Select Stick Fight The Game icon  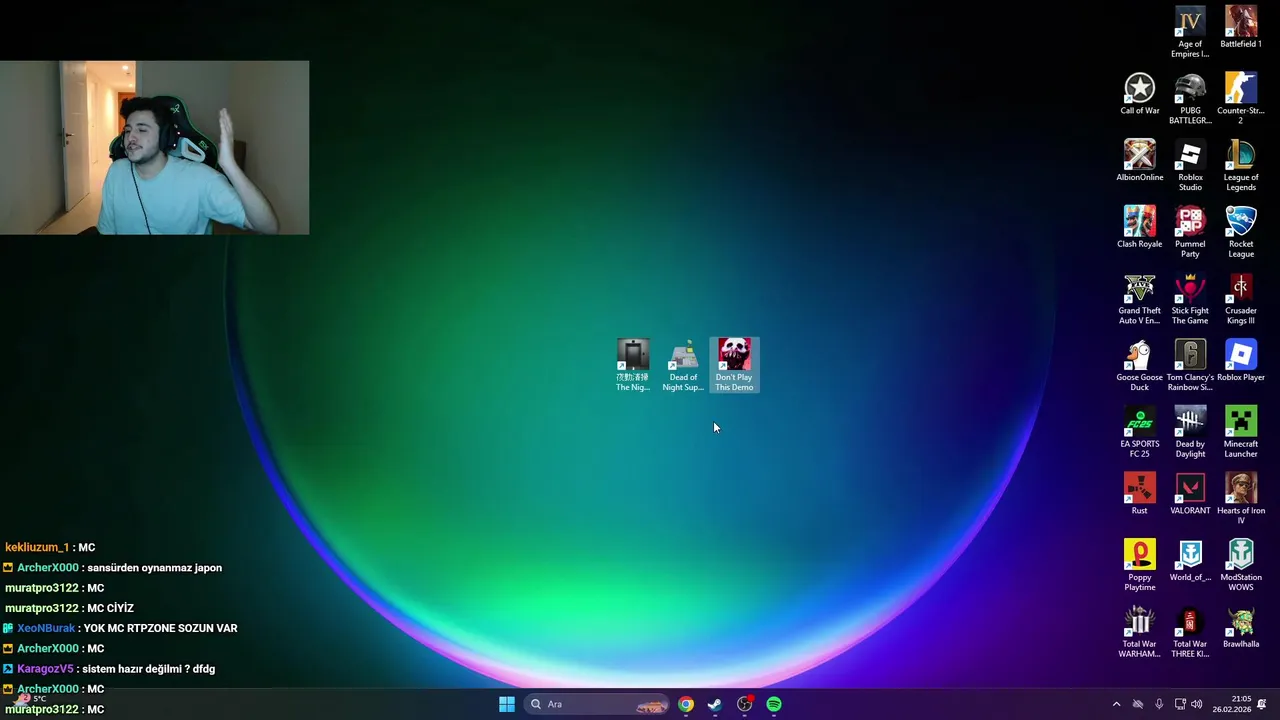pyautogui.click(x=1190, y=299)
